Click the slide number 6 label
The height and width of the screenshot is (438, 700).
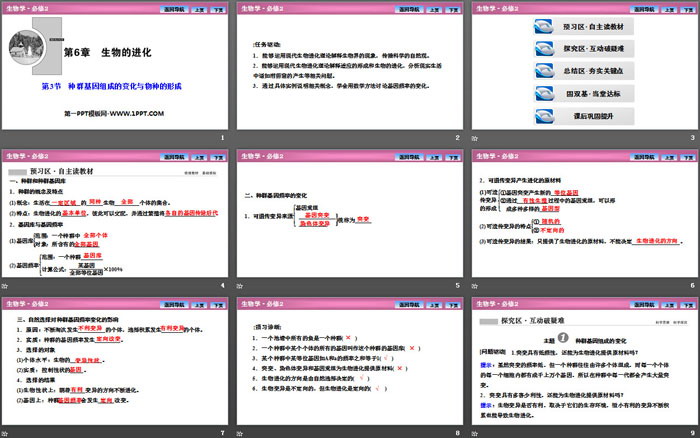(692, 285)
